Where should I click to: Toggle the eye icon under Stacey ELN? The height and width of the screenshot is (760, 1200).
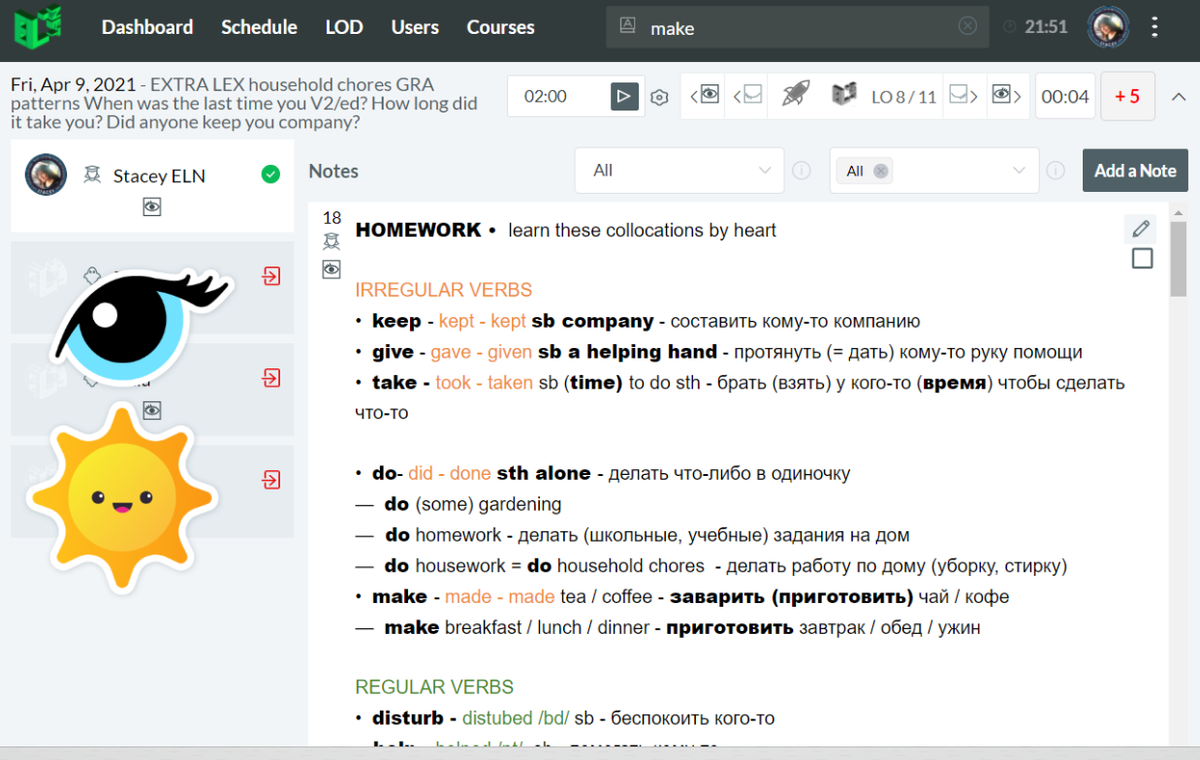click(x=152, y=207)
